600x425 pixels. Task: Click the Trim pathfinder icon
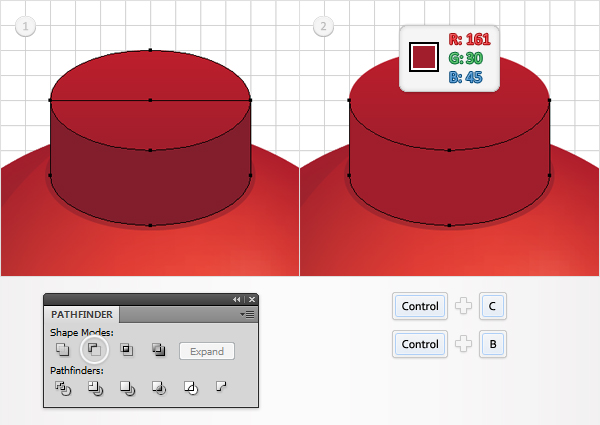pos(95,388)
